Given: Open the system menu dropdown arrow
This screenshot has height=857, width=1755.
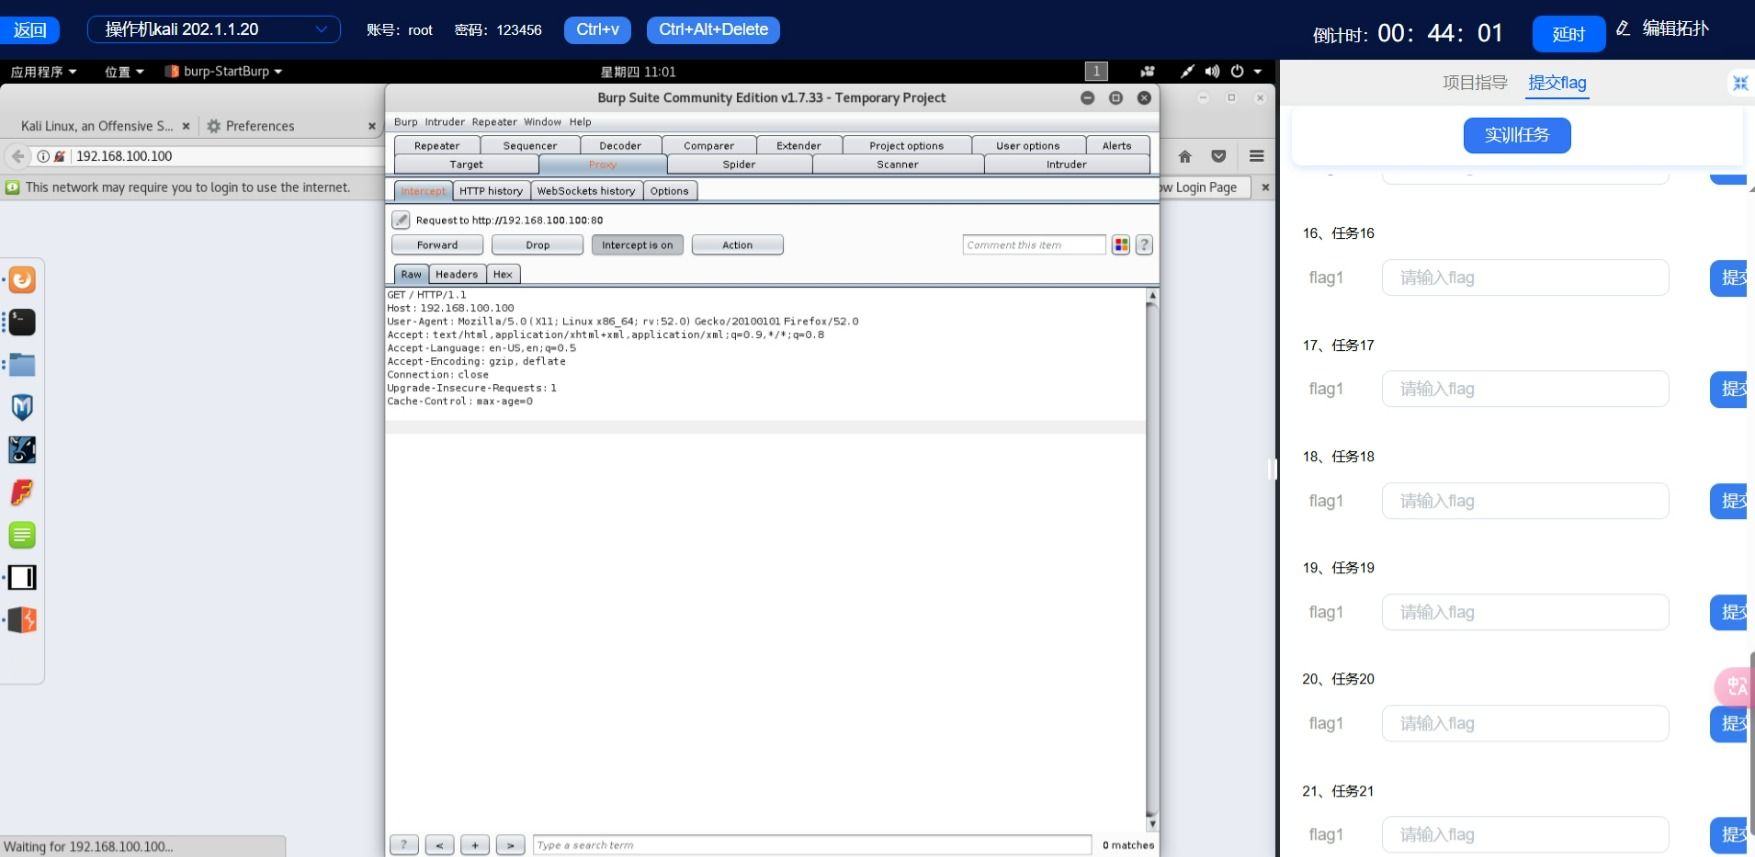Looking at the screenshot, I should [1258, 72].
